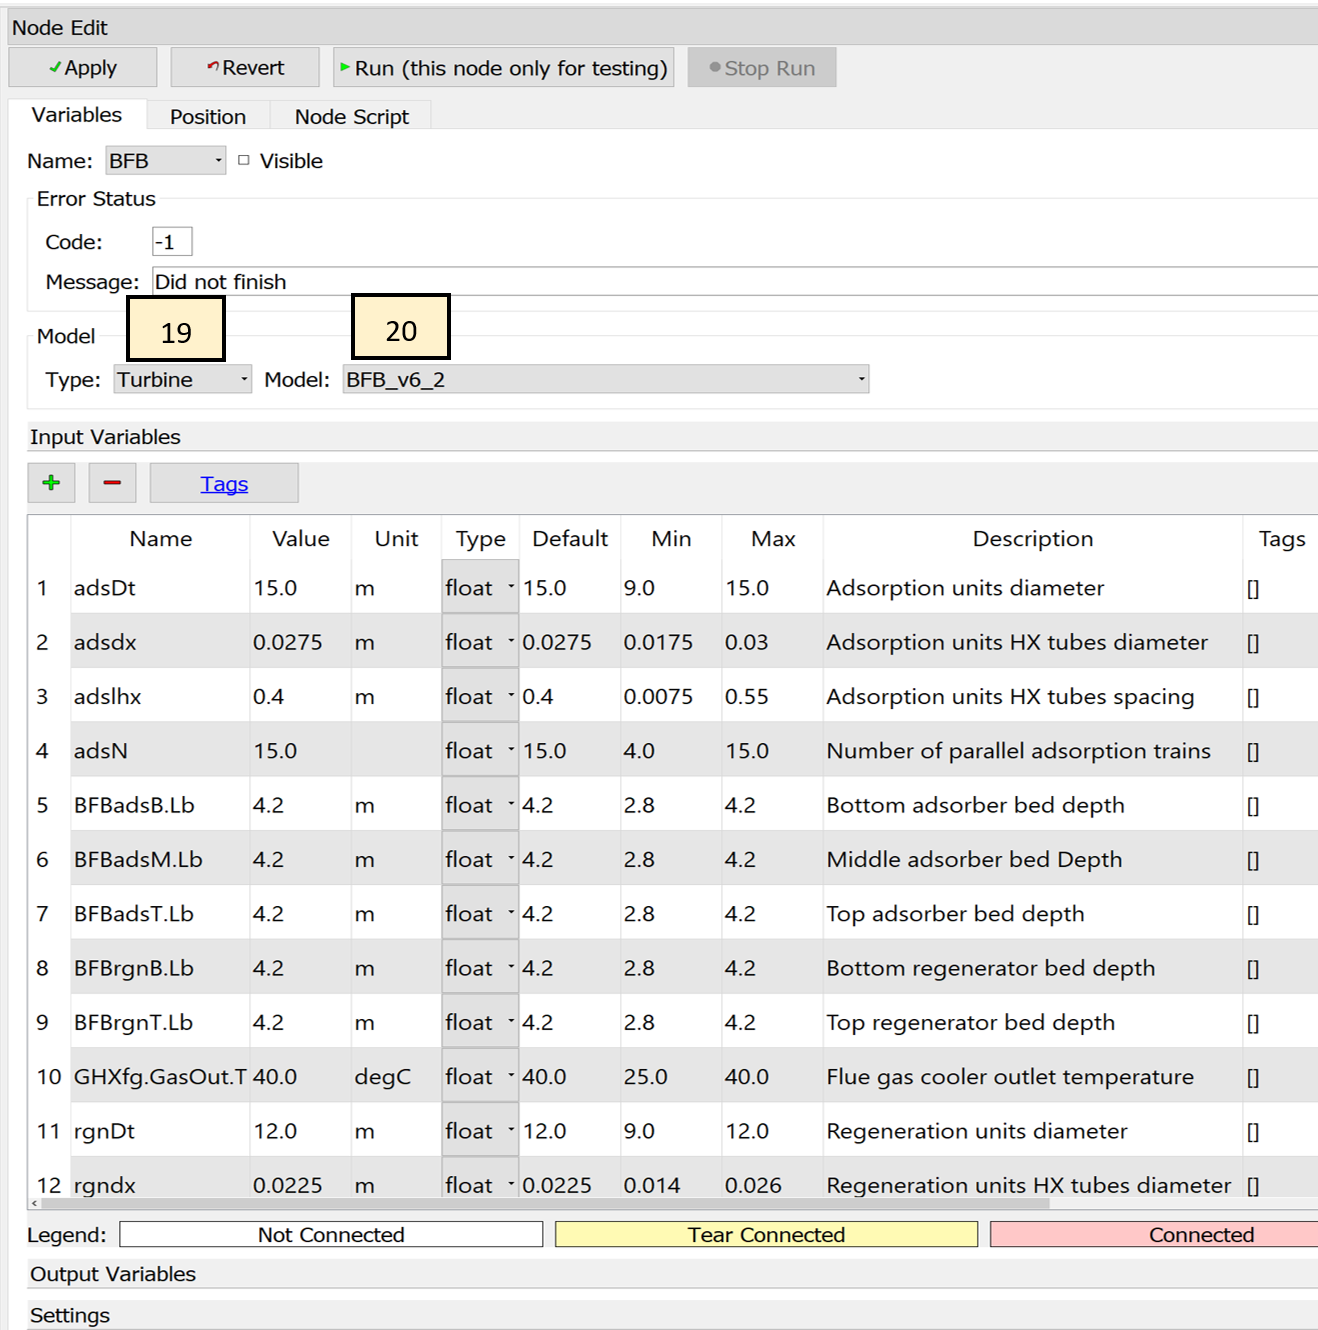The height and width of the screenshot is (1330, 1318).
Task: Switch to the Position tab
Action: coord(206,116)
